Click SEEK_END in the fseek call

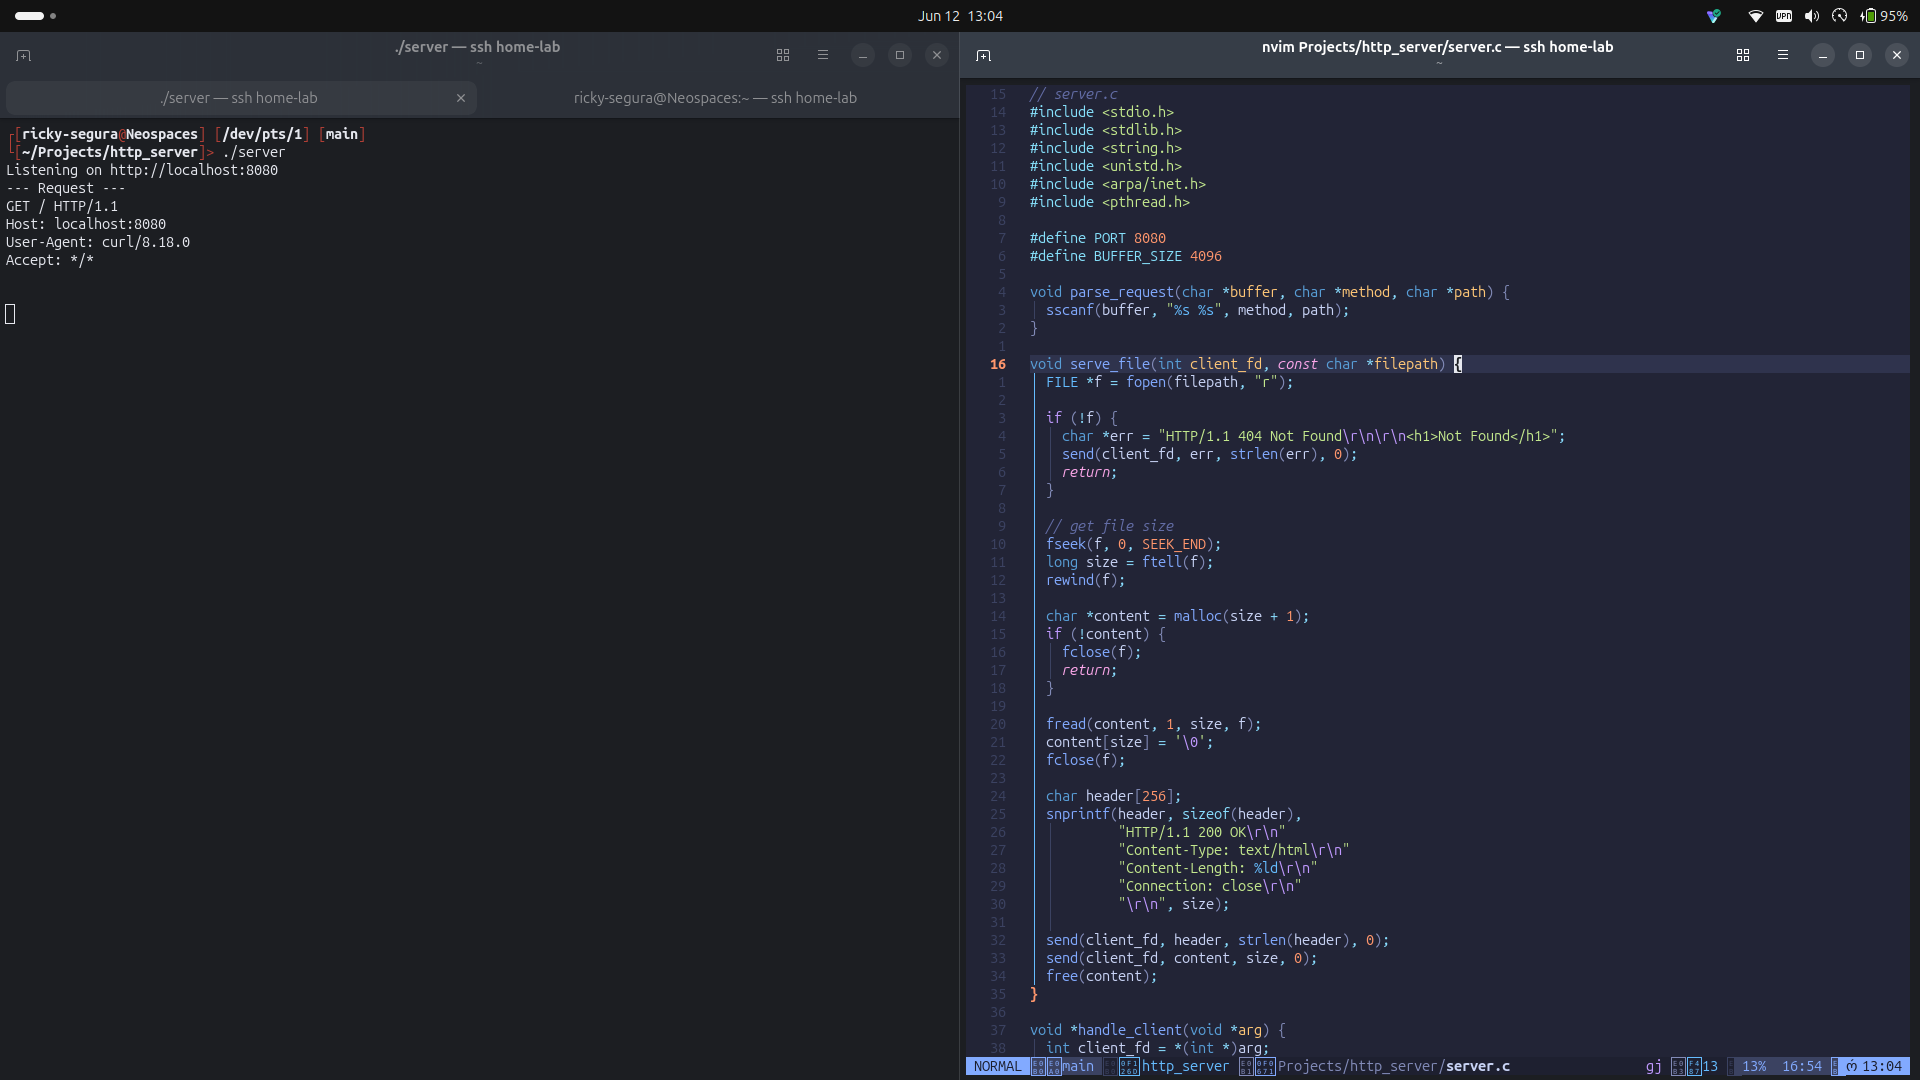[x=1174, y=544]
